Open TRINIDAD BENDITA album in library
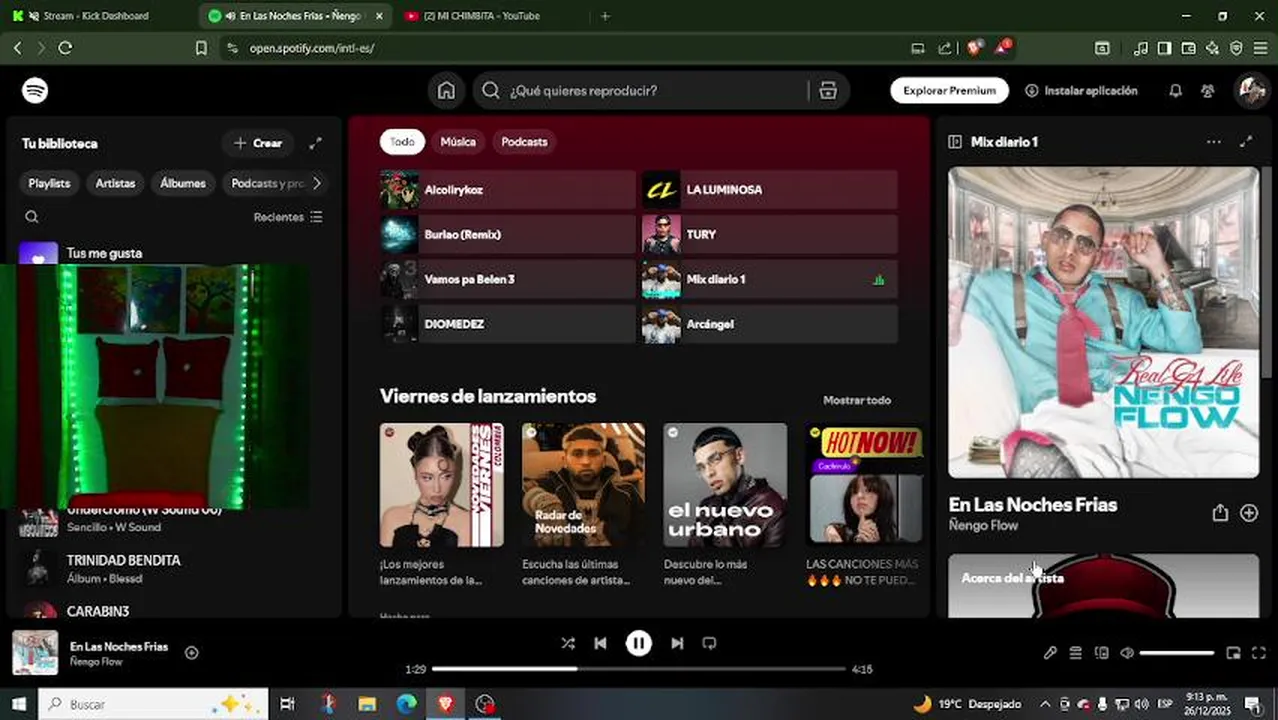This screenshot has width=1278, height=720. 174,568
